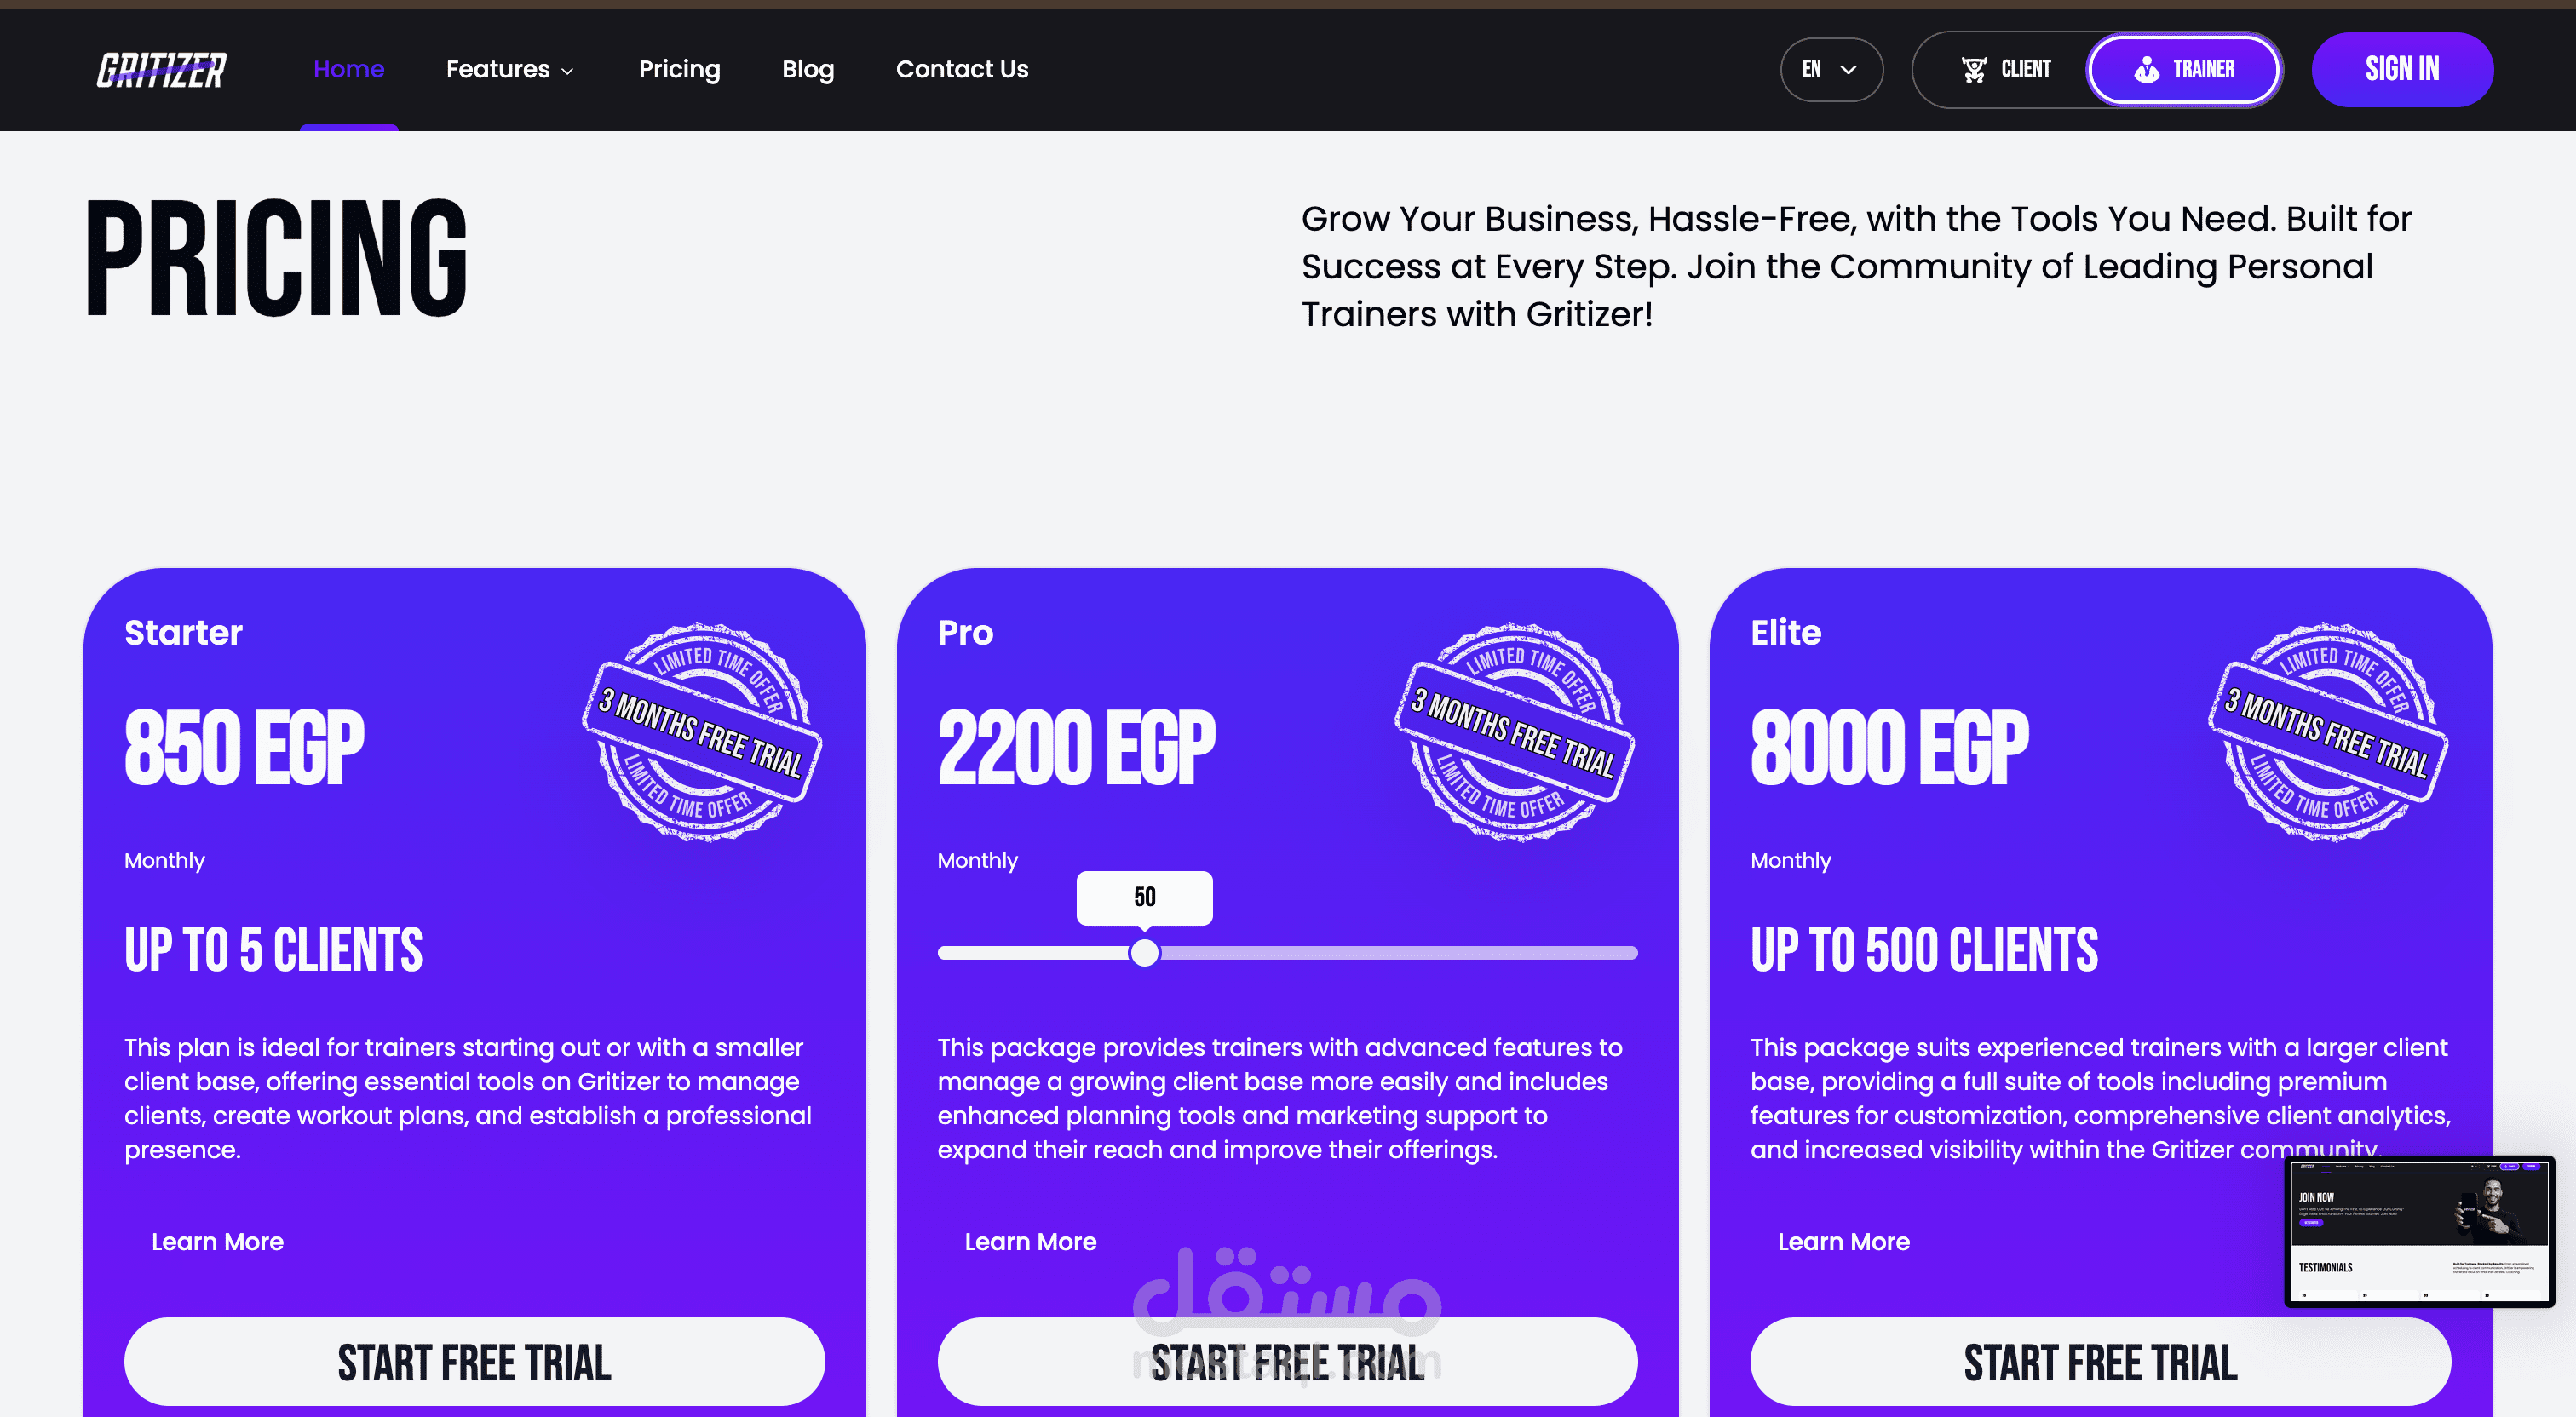Click the Trainer person icon
The image size is (2576, 1417).
tap(2146, 69)
